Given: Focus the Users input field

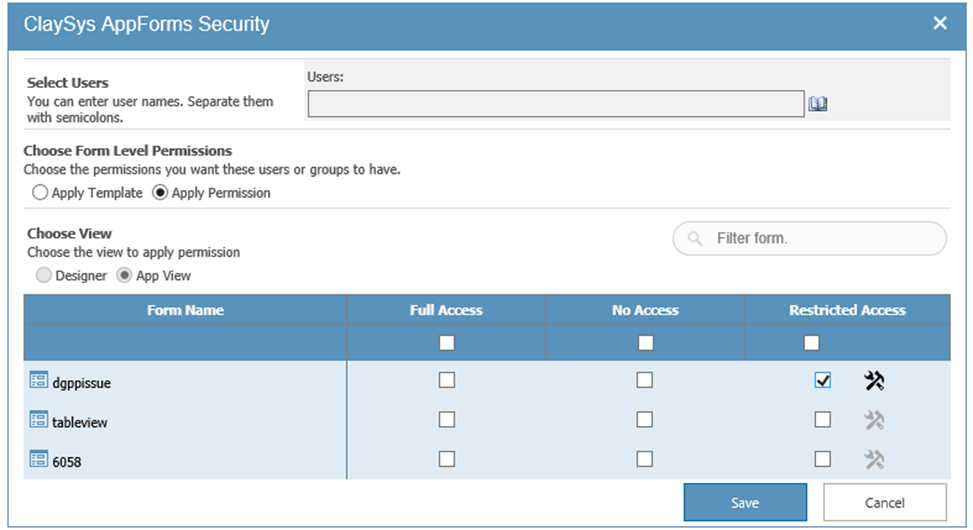Looking at the screenshot, I should [x=556, y=104].
